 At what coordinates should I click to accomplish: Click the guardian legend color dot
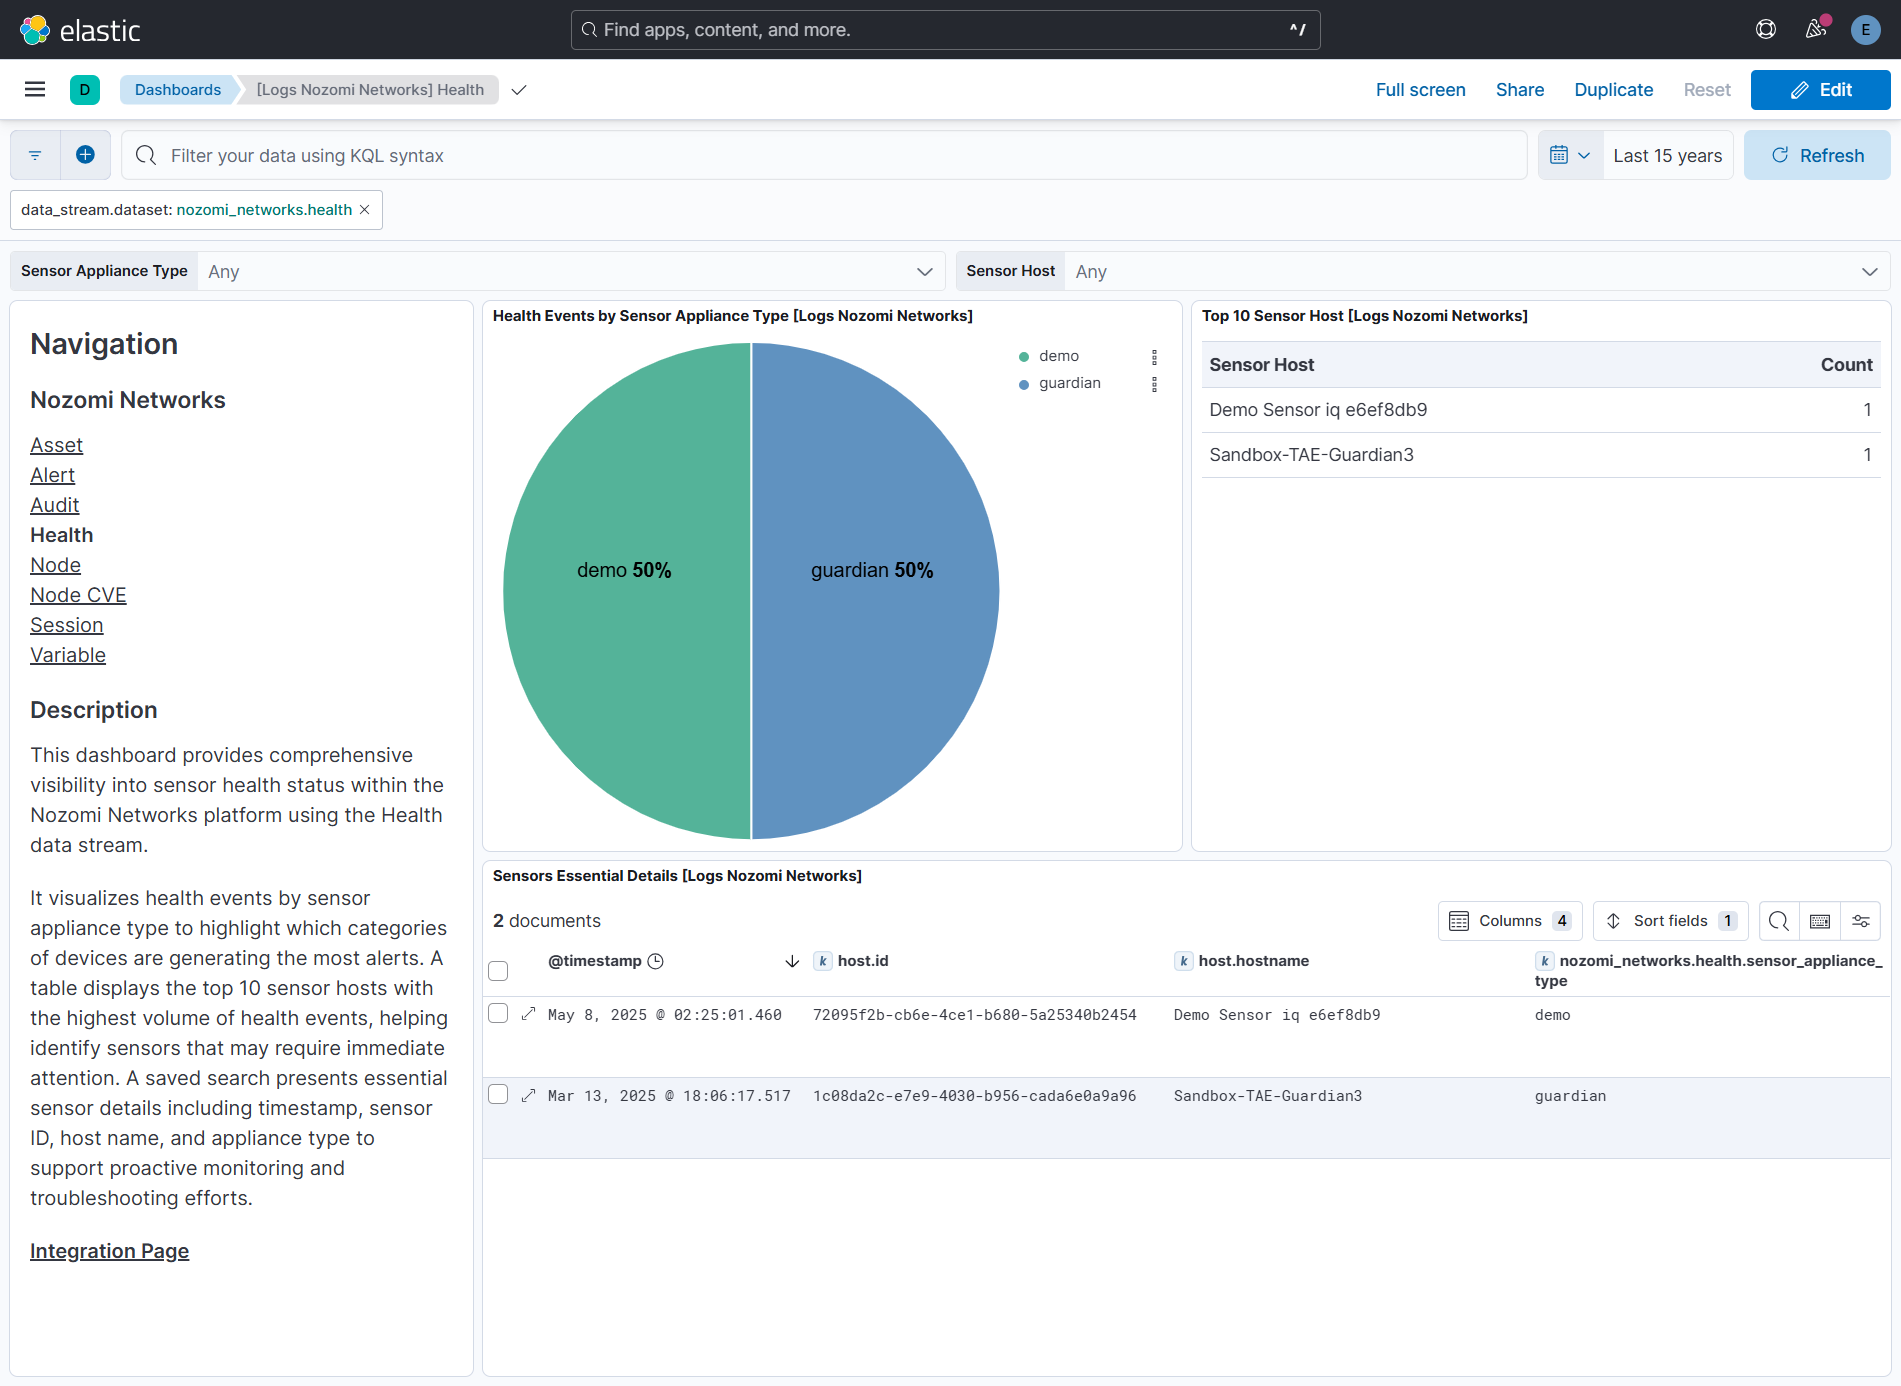tap(1024, 384)
